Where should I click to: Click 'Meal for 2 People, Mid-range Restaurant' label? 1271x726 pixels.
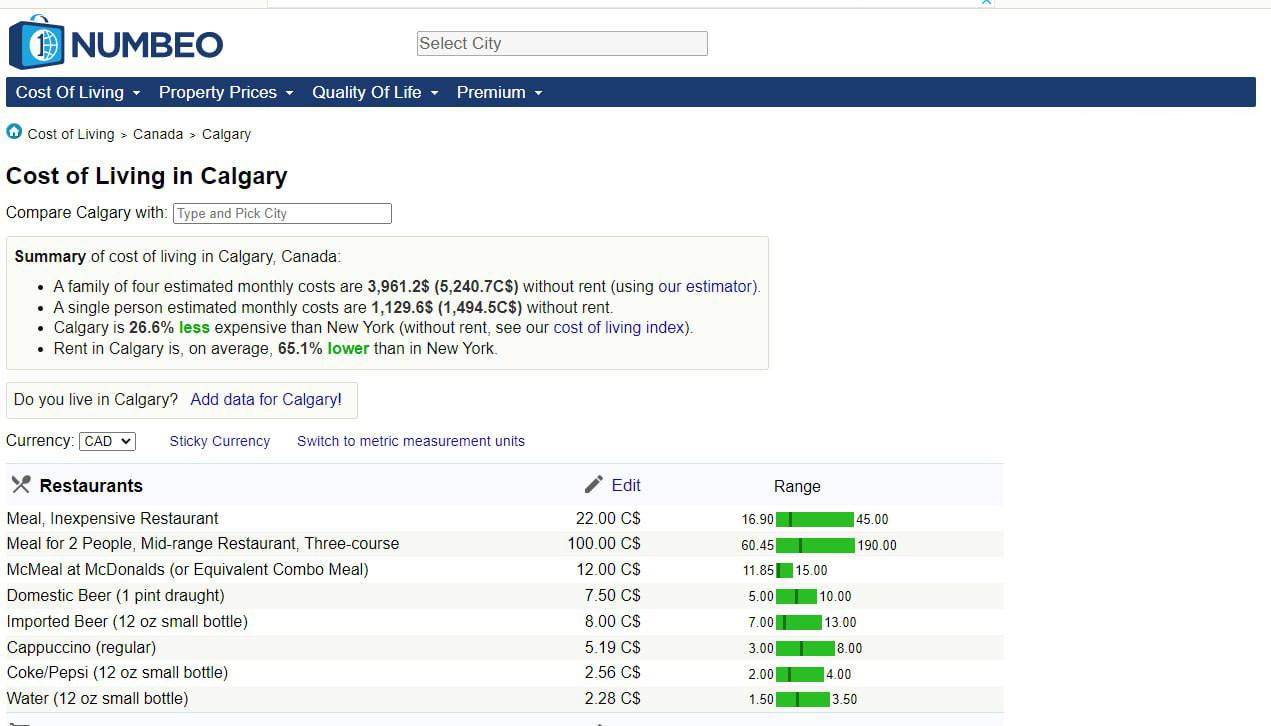[203, 544]
